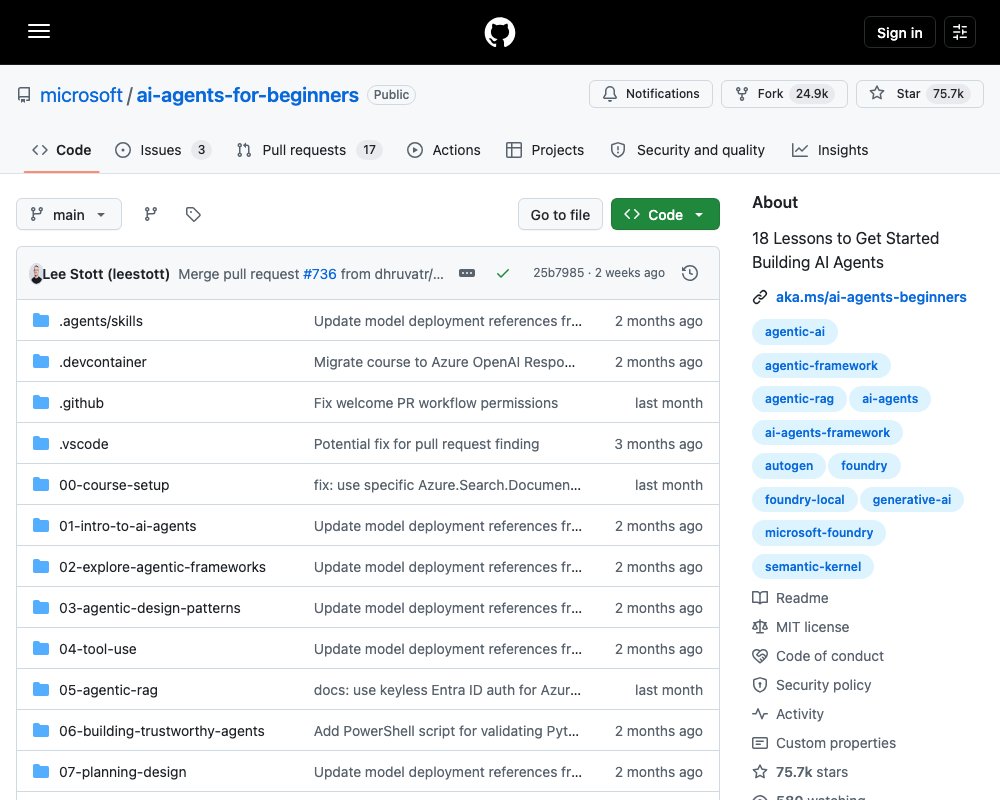
Task: Select the foundry-local topic tag
Action: [x=804, y=500]
